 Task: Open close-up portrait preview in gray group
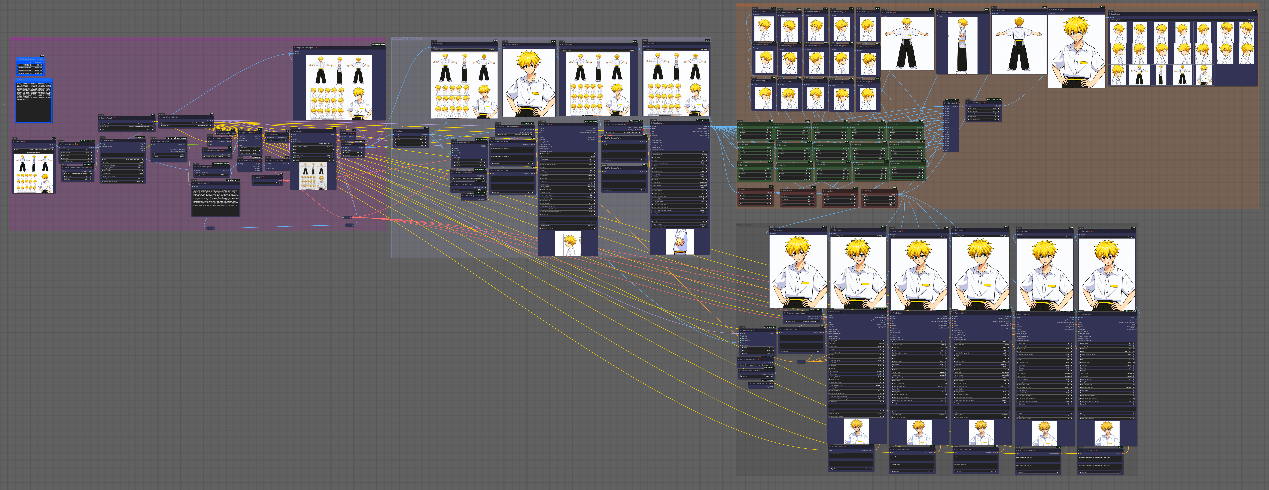coord(529,83)
